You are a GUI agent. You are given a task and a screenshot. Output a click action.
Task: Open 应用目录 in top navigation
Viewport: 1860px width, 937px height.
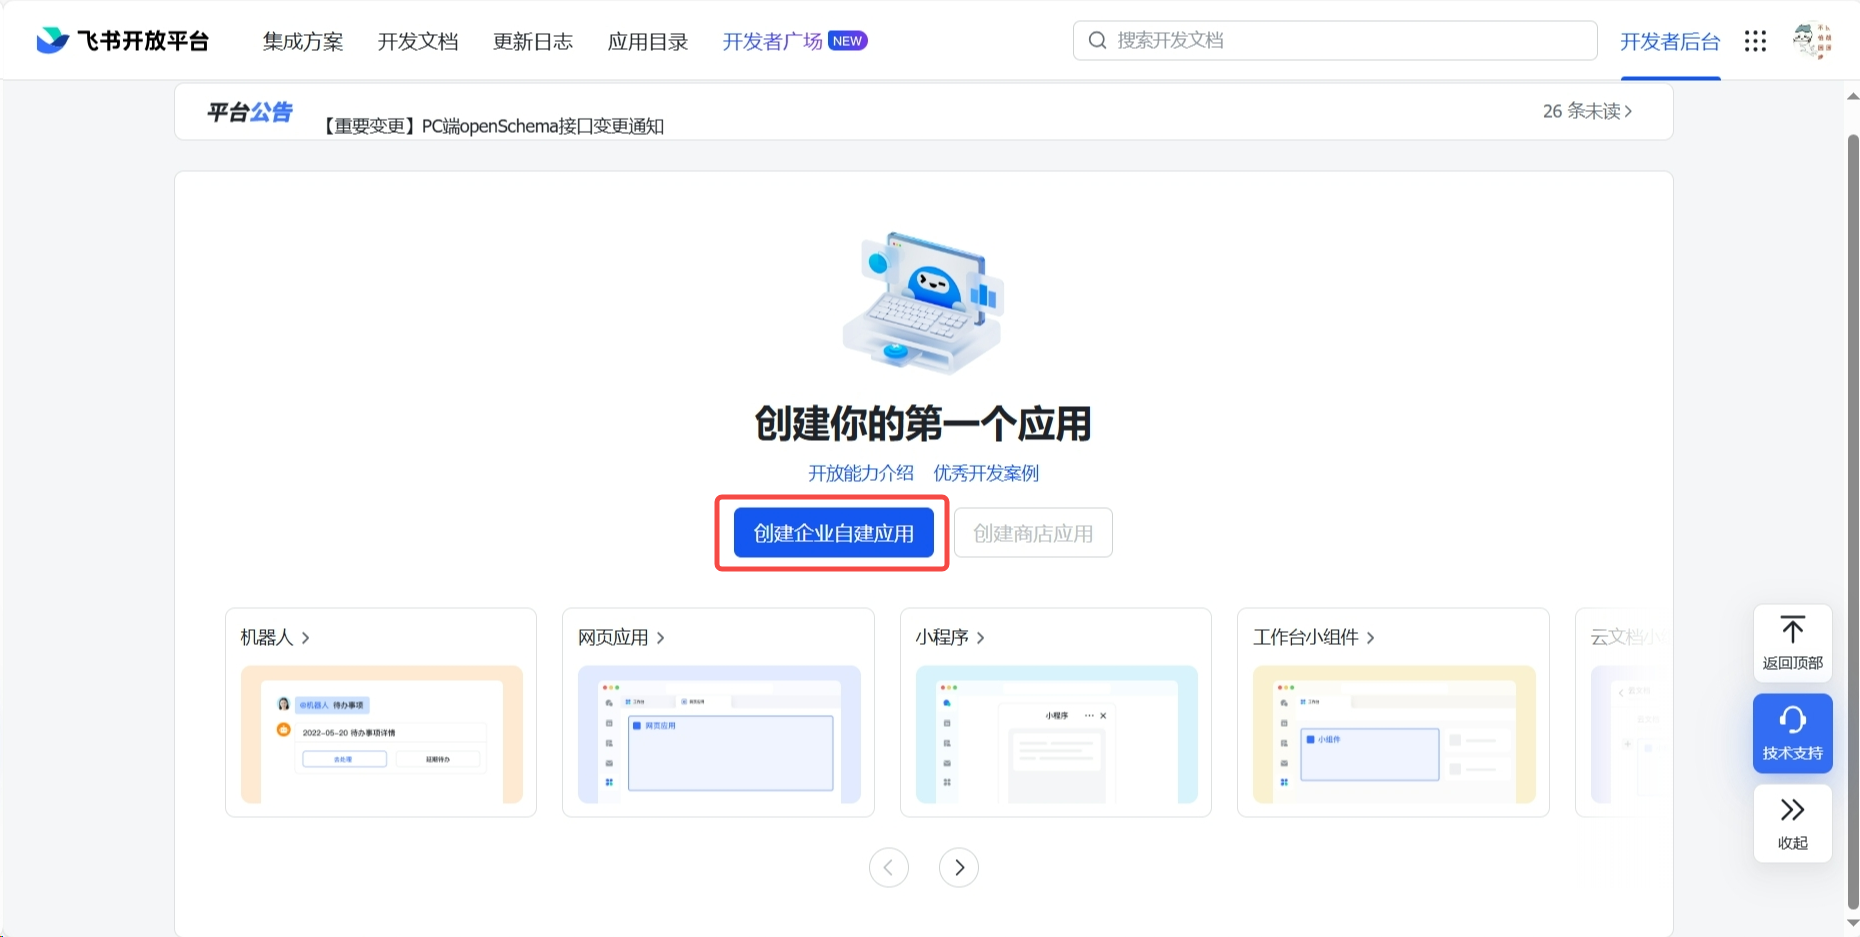(x=648, y=41)
